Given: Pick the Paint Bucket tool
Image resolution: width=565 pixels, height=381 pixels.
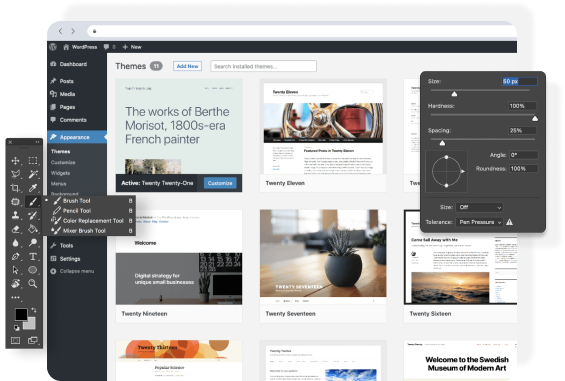Looking at the screenshot, I should click(33, 229).
